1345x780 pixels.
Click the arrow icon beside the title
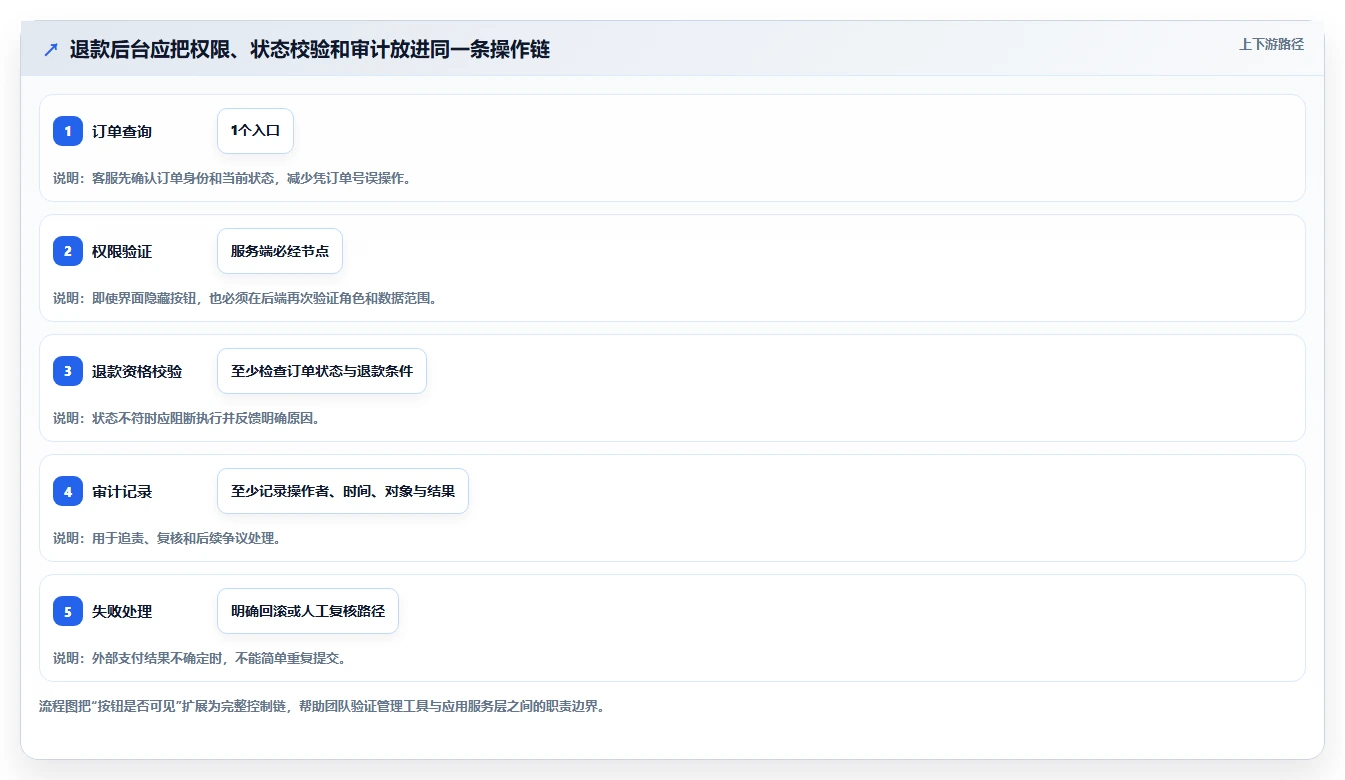(x=51, y=49)
